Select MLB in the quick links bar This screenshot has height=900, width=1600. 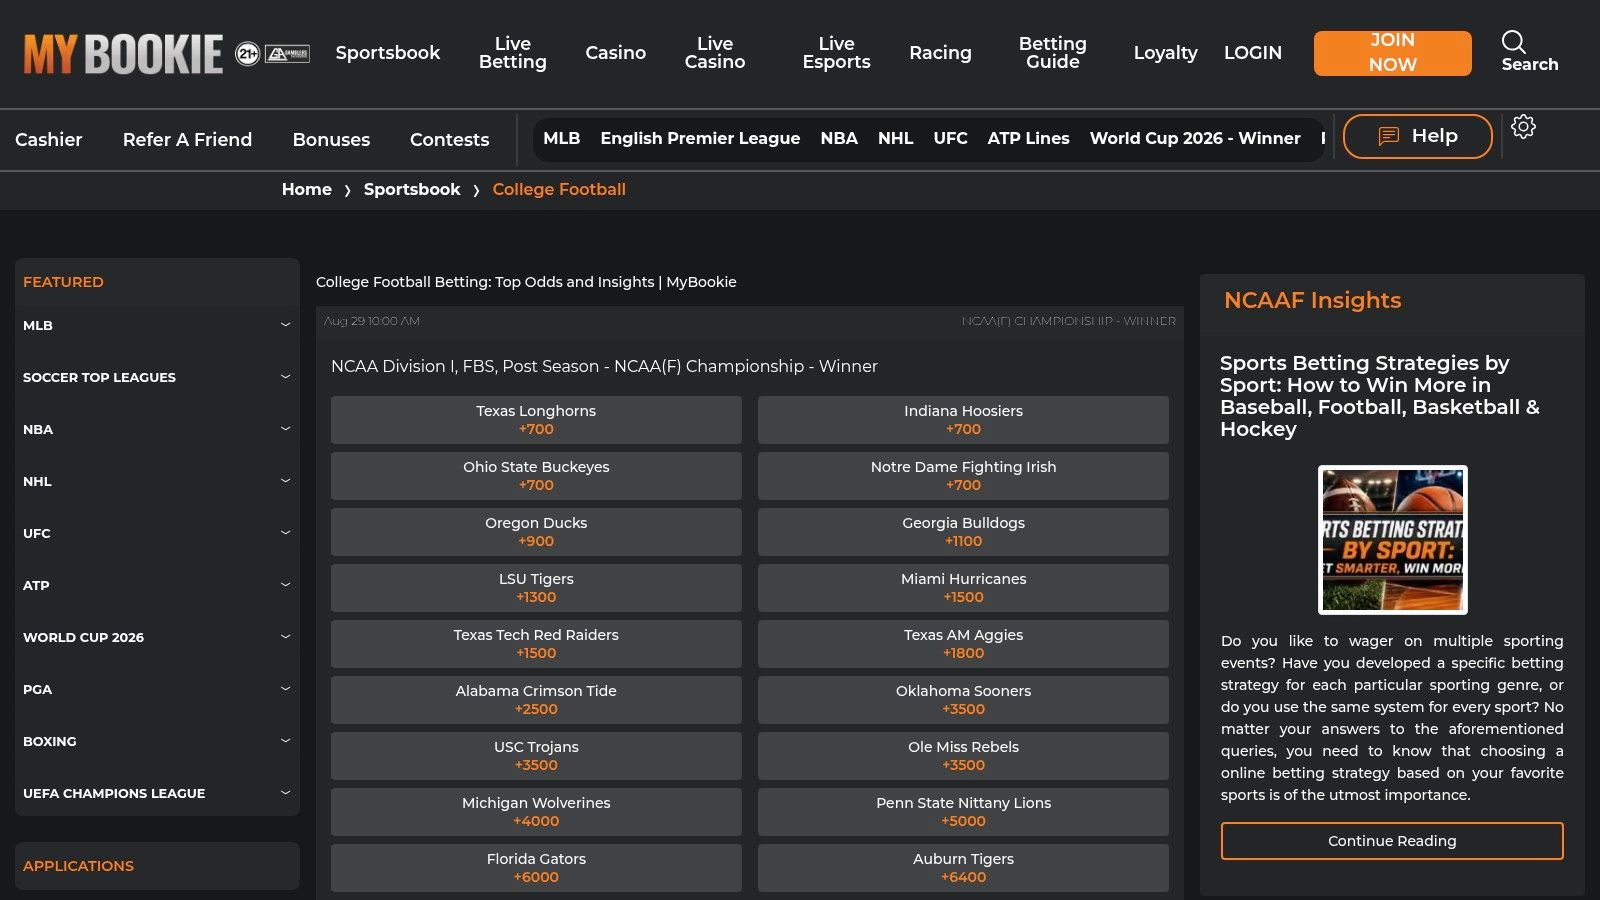coord(562,138)
